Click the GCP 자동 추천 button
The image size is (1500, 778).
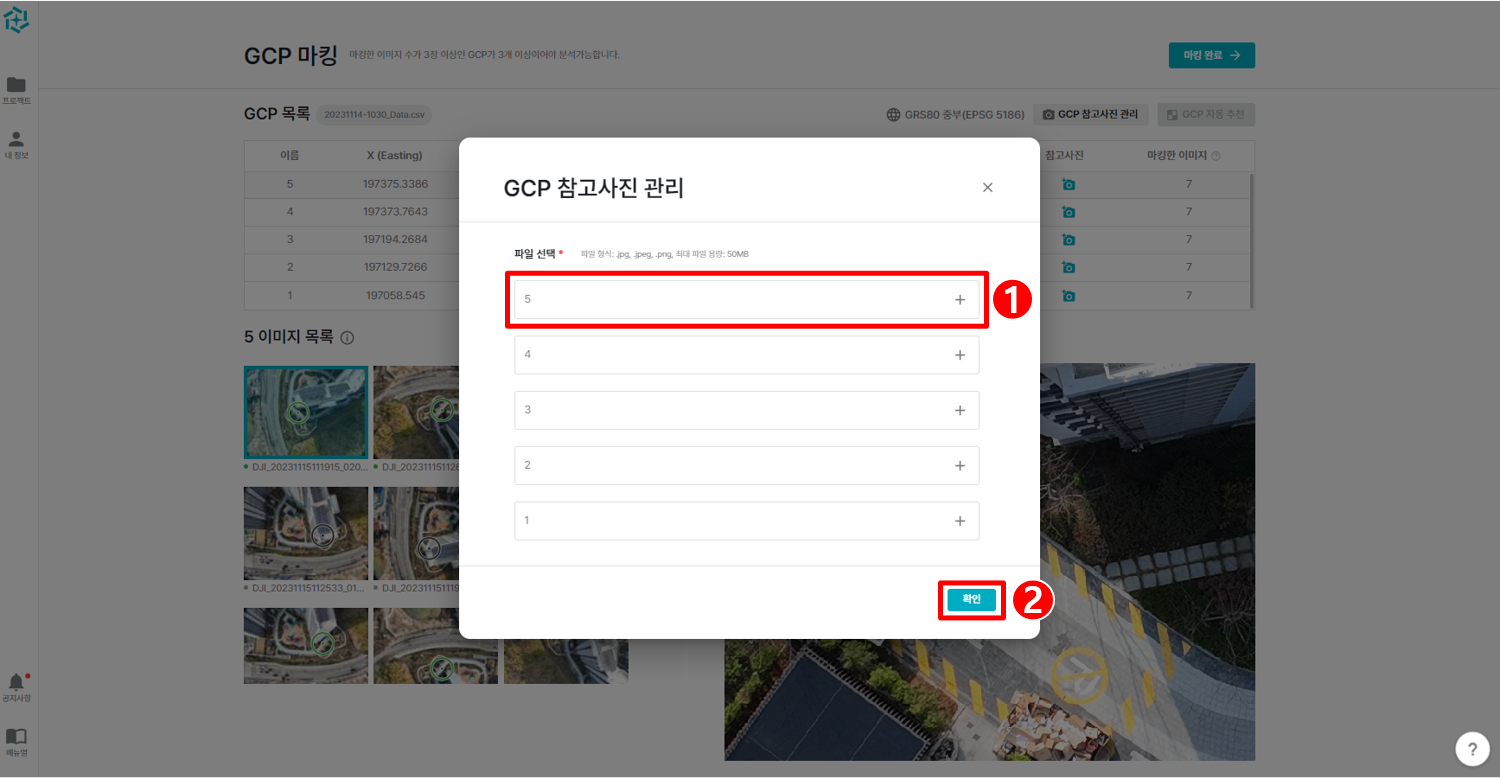pyautogui.click(x=1206, y=114)
